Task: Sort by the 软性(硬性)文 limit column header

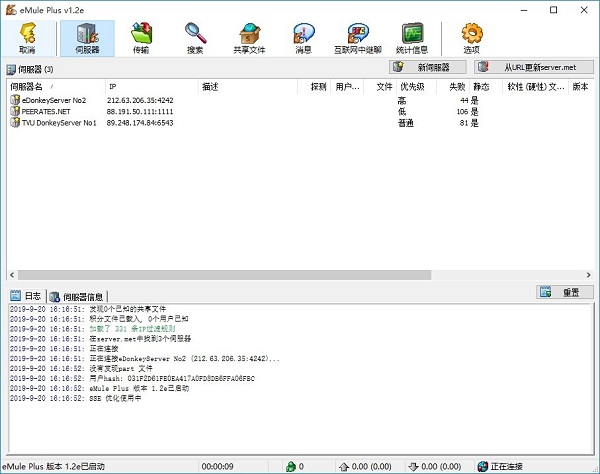Action: [536, 87]
